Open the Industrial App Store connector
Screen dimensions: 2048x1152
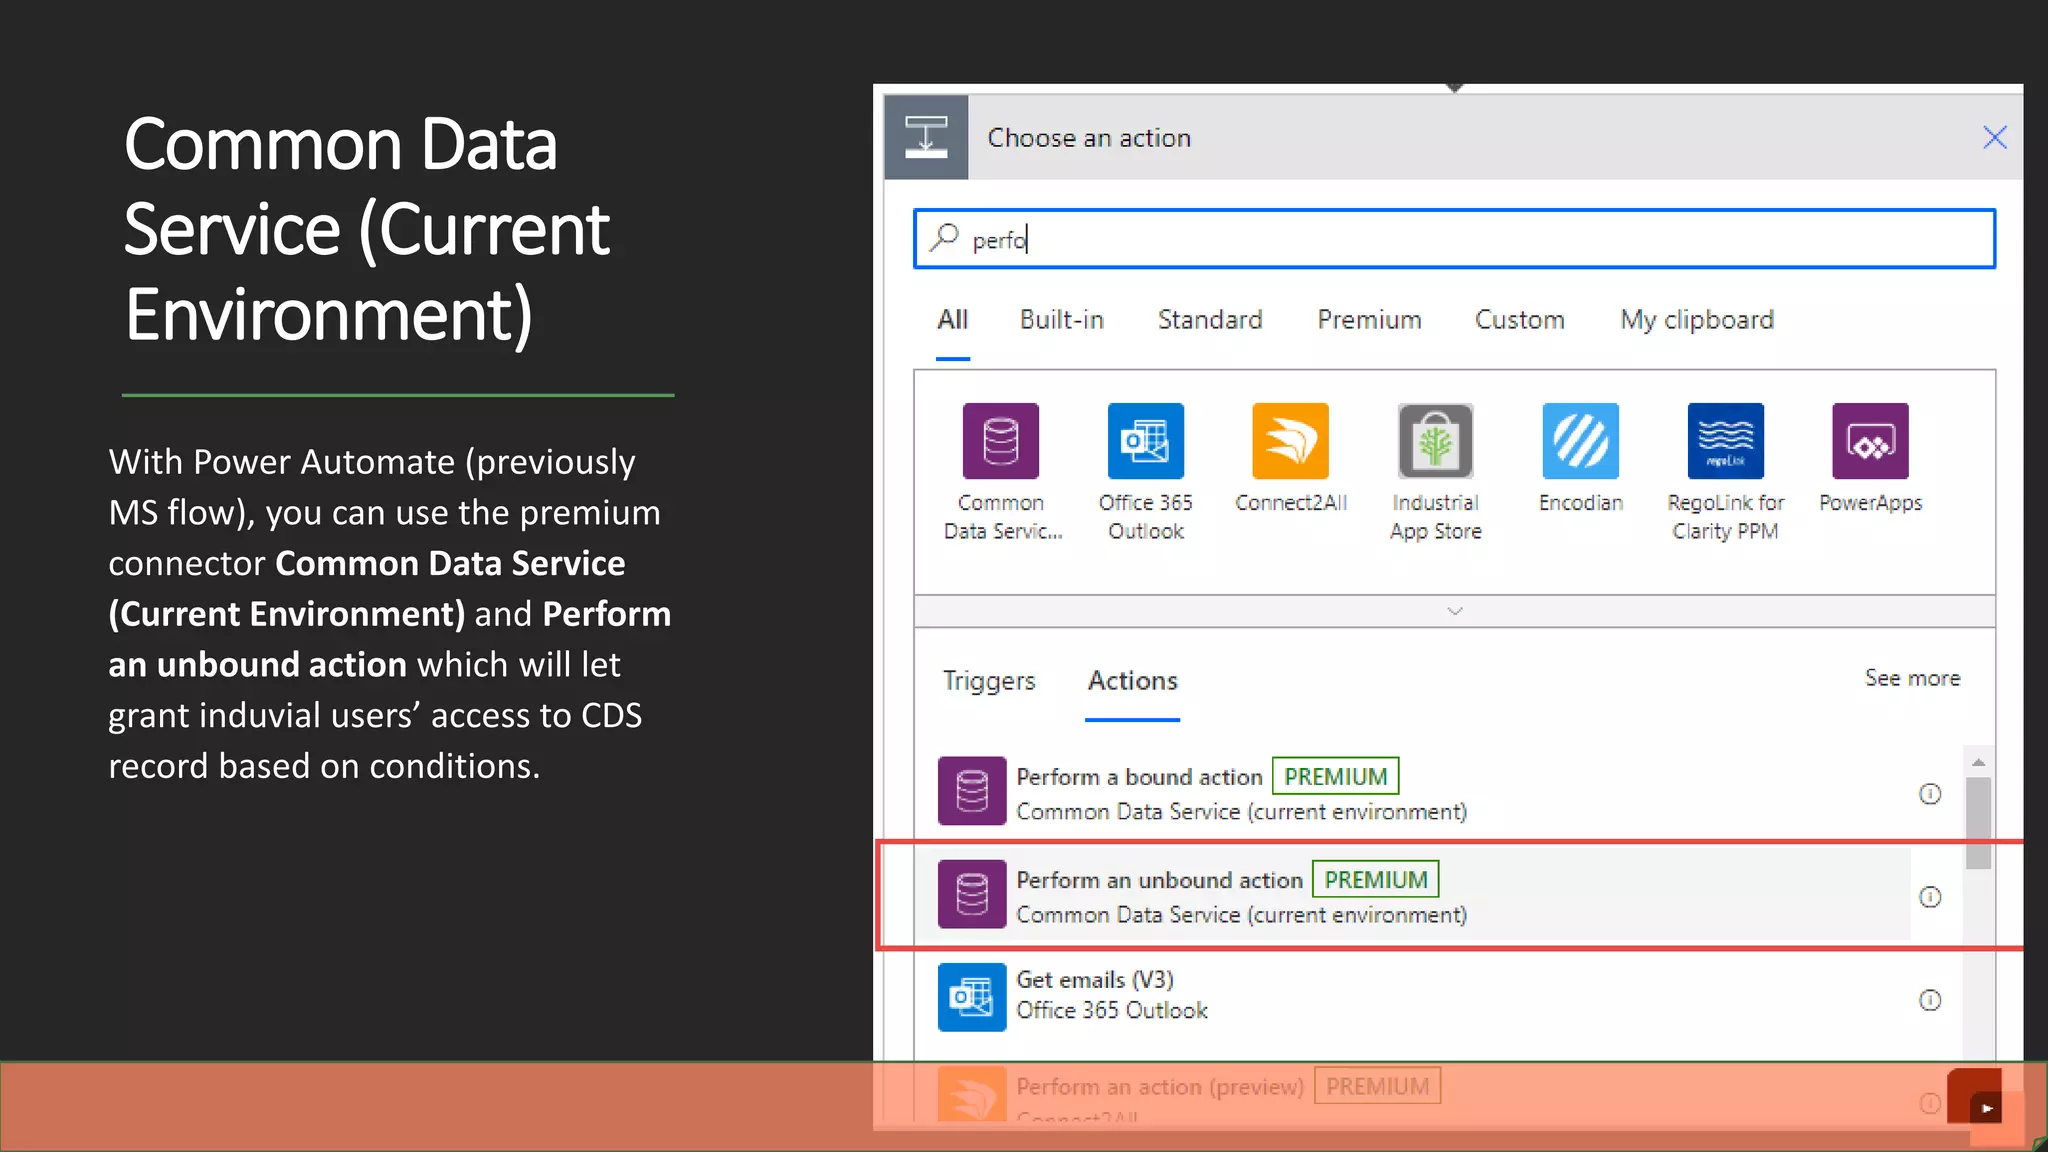point(1435,441)
